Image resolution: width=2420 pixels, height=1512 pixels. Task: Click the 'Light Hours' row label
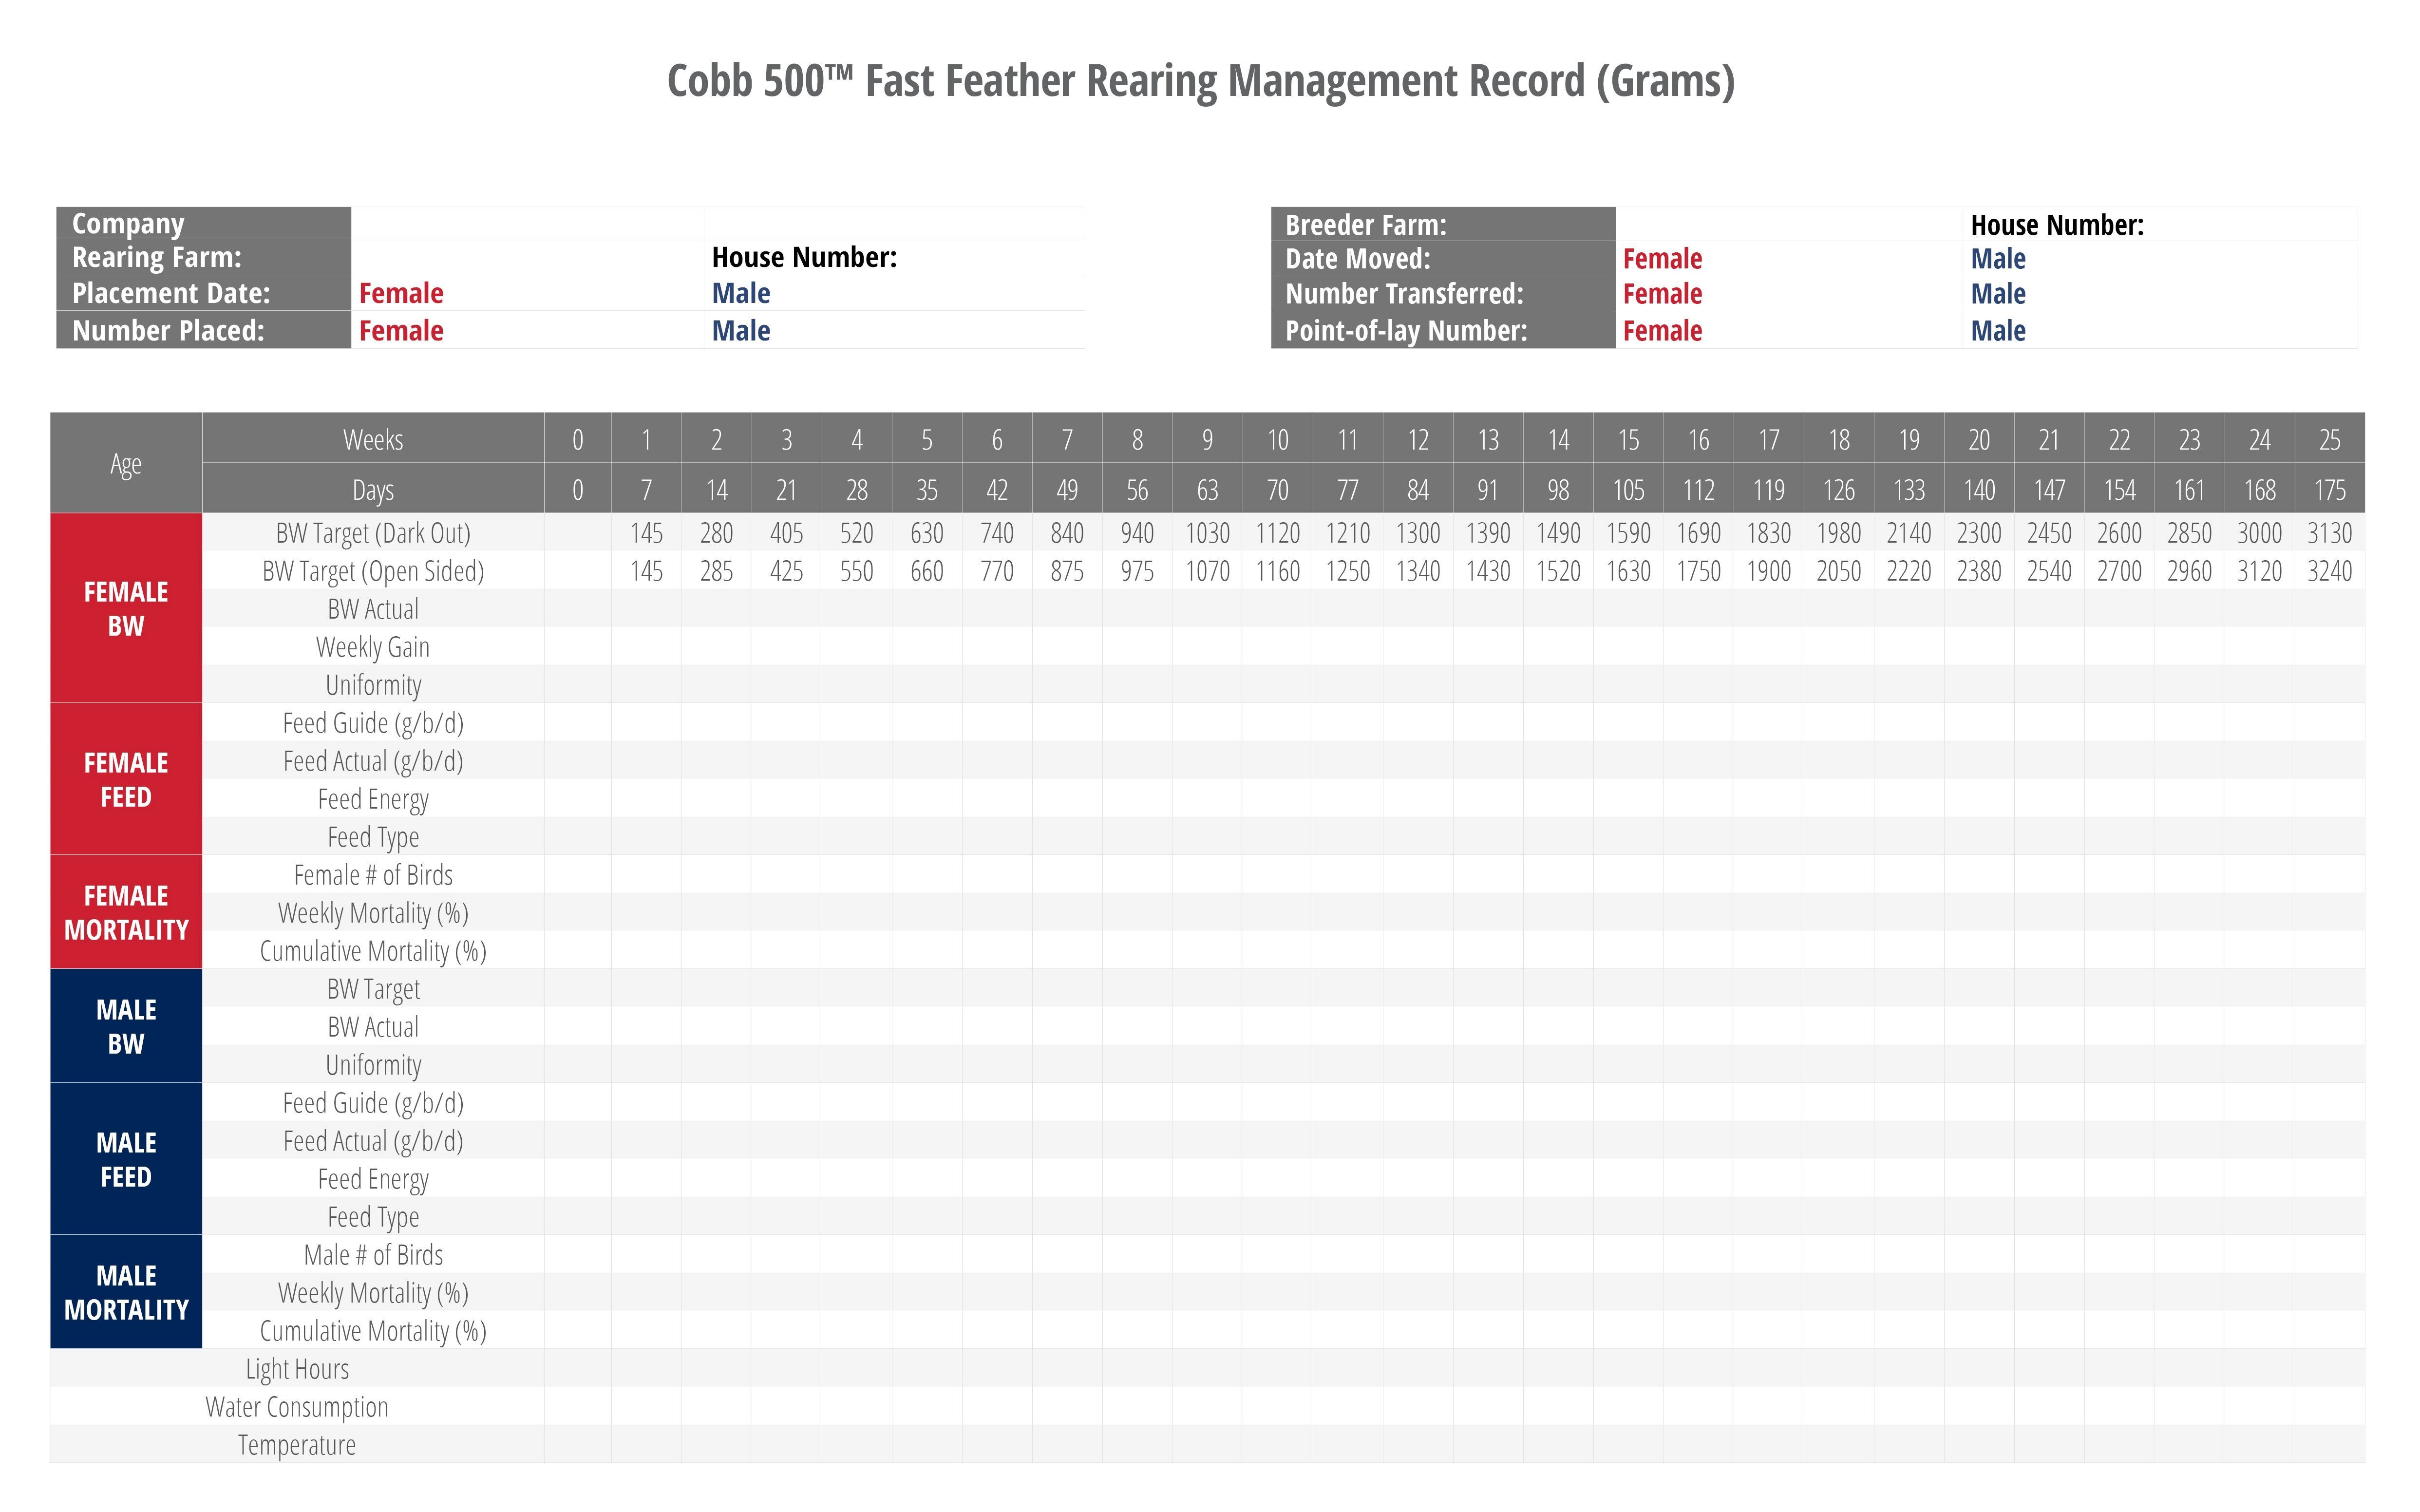(297, 1369)
